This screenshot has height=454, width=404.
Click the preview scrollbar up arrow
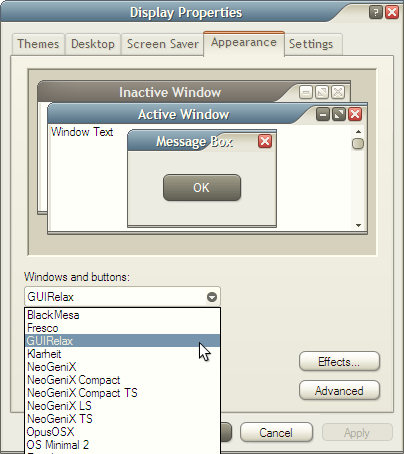click(358, 132)
